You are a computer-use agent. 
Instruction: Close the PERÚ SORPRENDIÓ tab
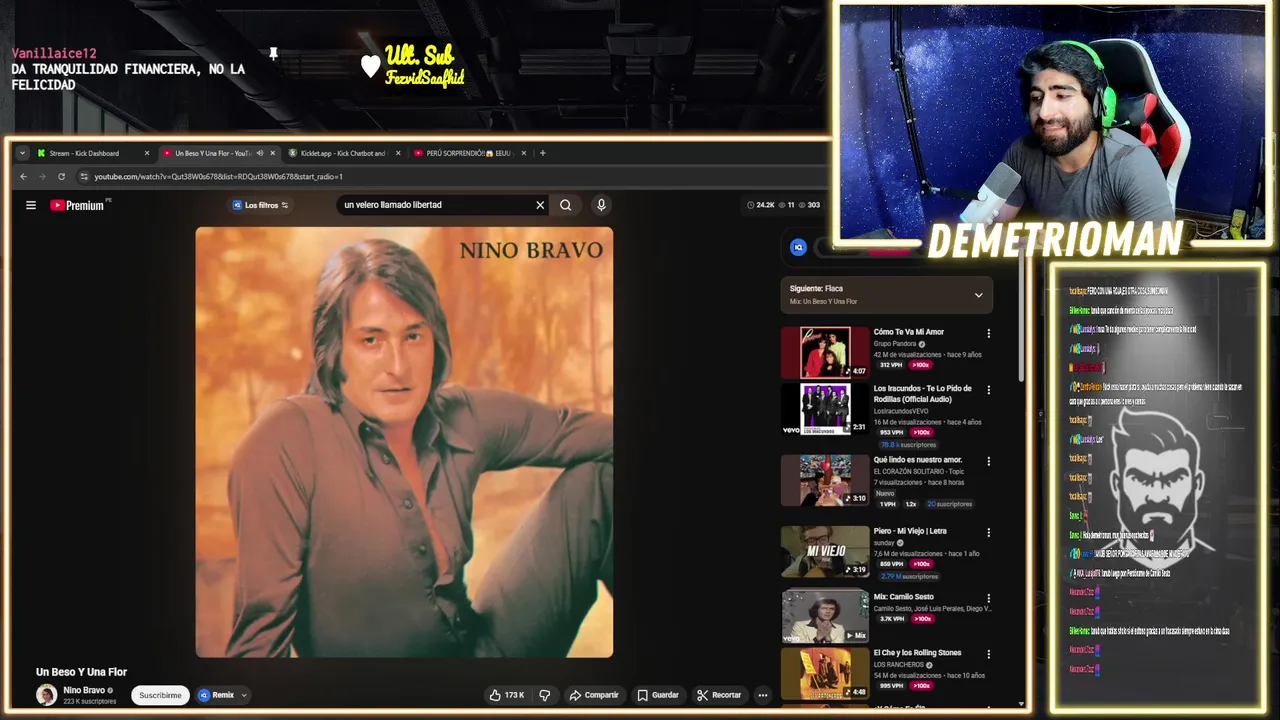point(524,153)
